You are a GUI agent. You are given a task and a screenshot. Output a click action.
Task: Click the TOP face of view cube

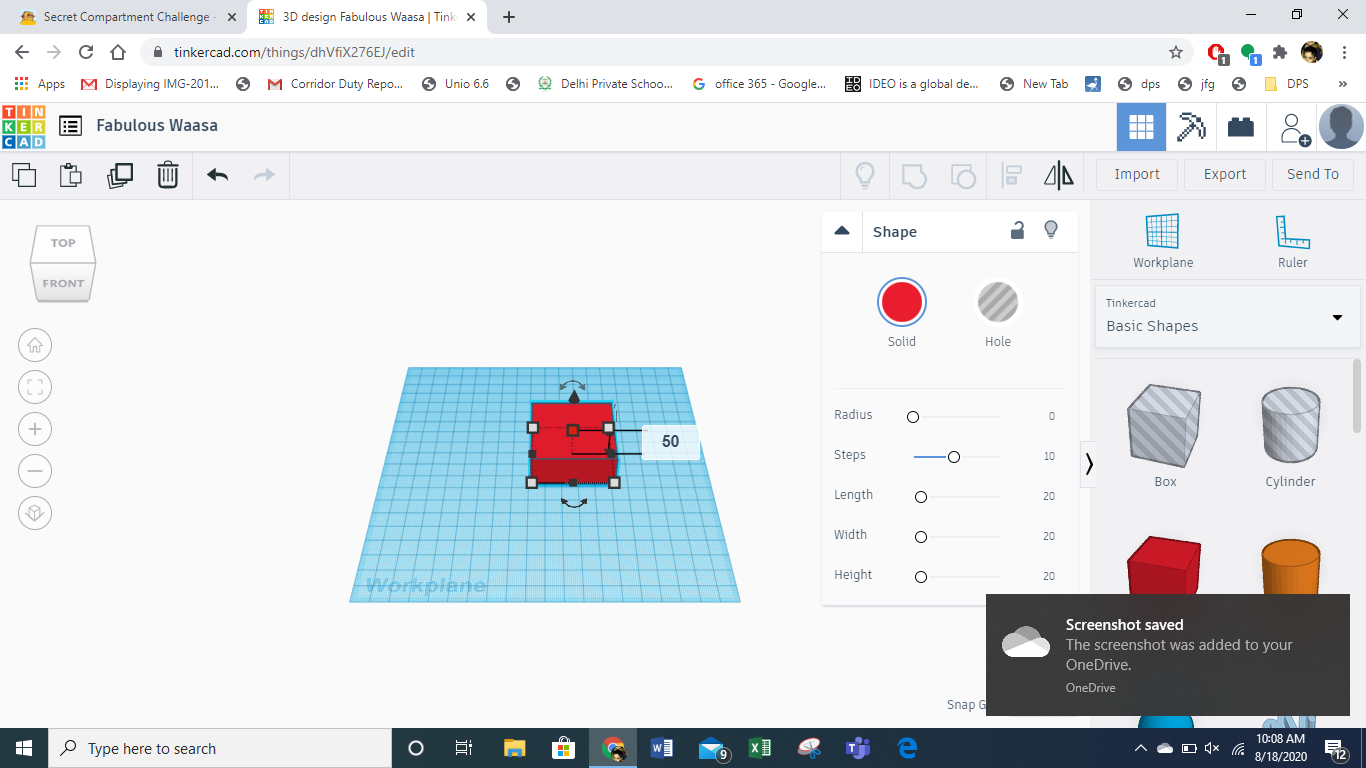(63, 243)
